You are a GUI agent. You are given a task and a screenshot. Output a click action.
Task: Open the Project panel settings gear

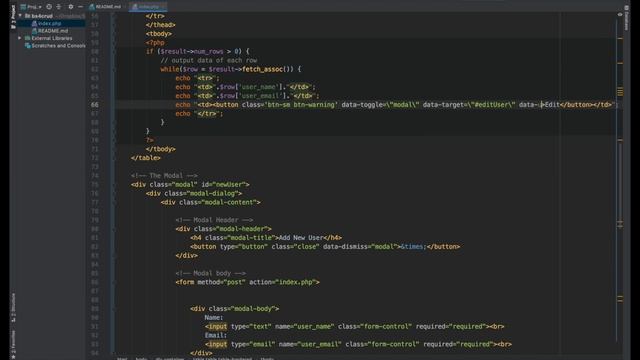click(x=71, y=7)
